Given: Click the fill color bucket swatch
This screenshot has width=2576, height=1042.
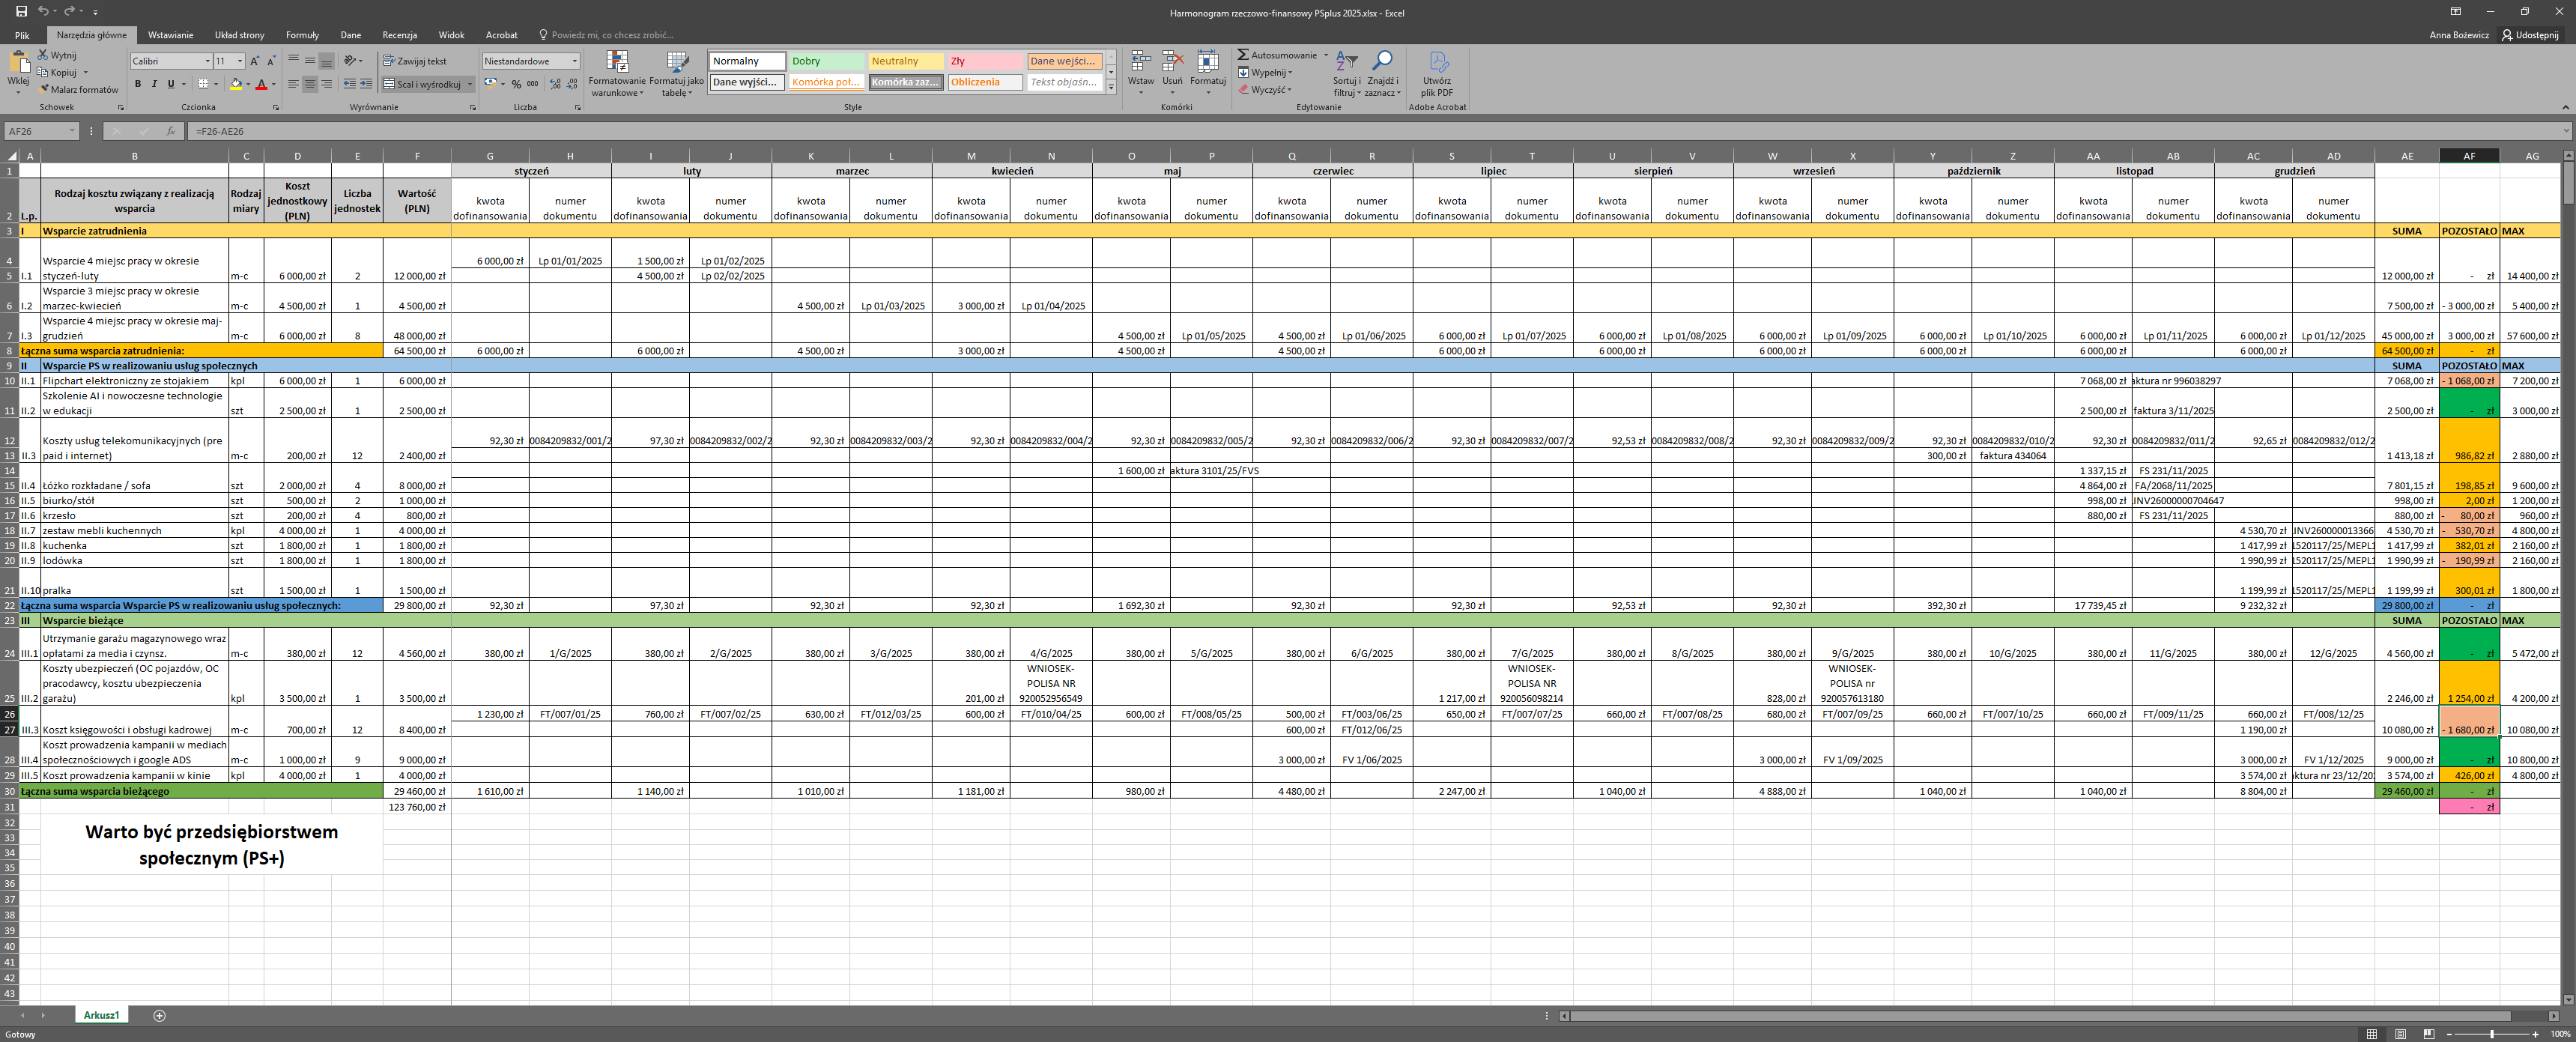Looking at the screenshot, I should (235, 84).
